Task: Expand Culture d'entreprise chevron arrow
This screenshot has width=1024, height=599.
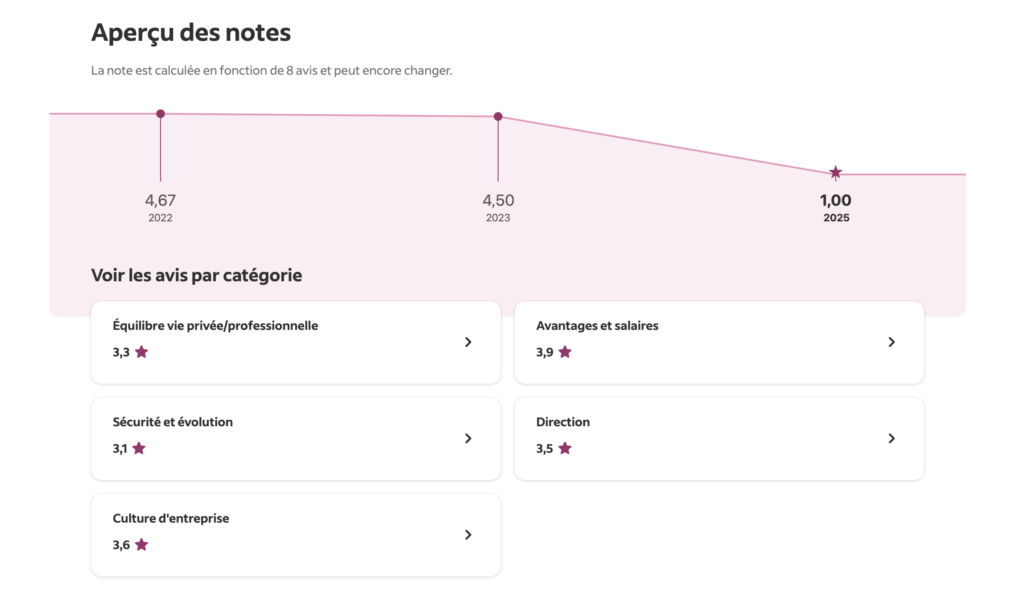Action: point(468,535)
